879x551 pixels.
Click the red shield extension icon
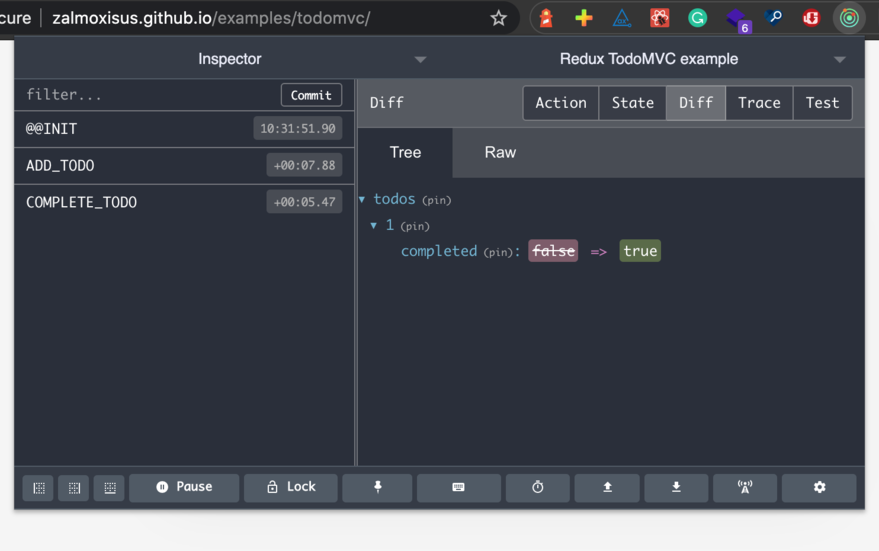(811, 18)
